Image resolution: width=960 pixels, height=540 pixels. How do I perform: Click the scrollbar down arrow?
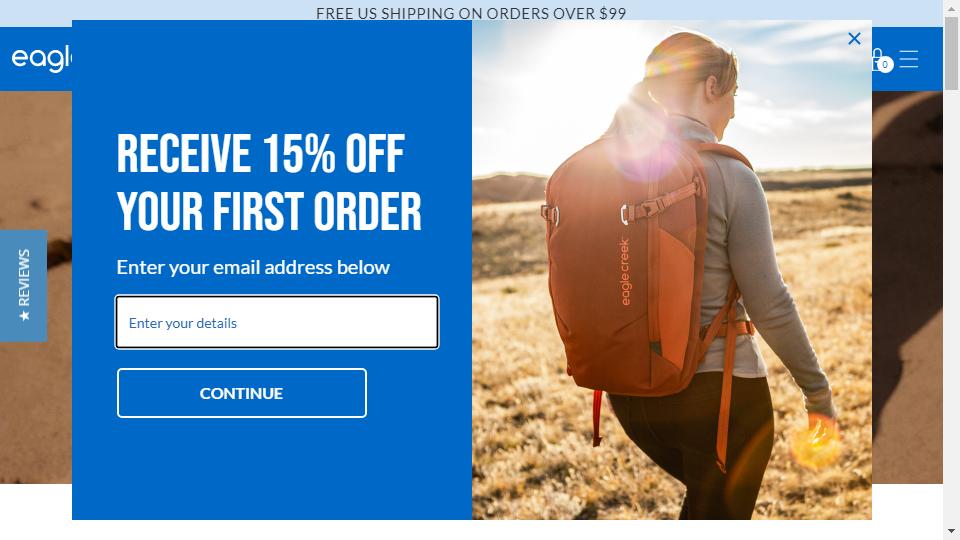point(951,531)
